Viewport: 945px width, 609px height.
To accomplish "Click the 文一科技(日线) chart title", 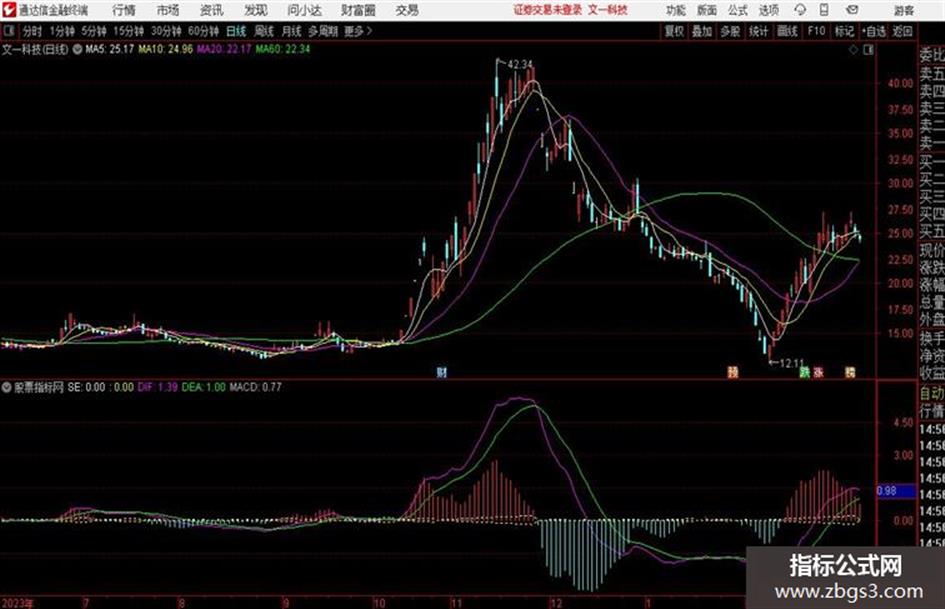I will [x=35, y=49].
